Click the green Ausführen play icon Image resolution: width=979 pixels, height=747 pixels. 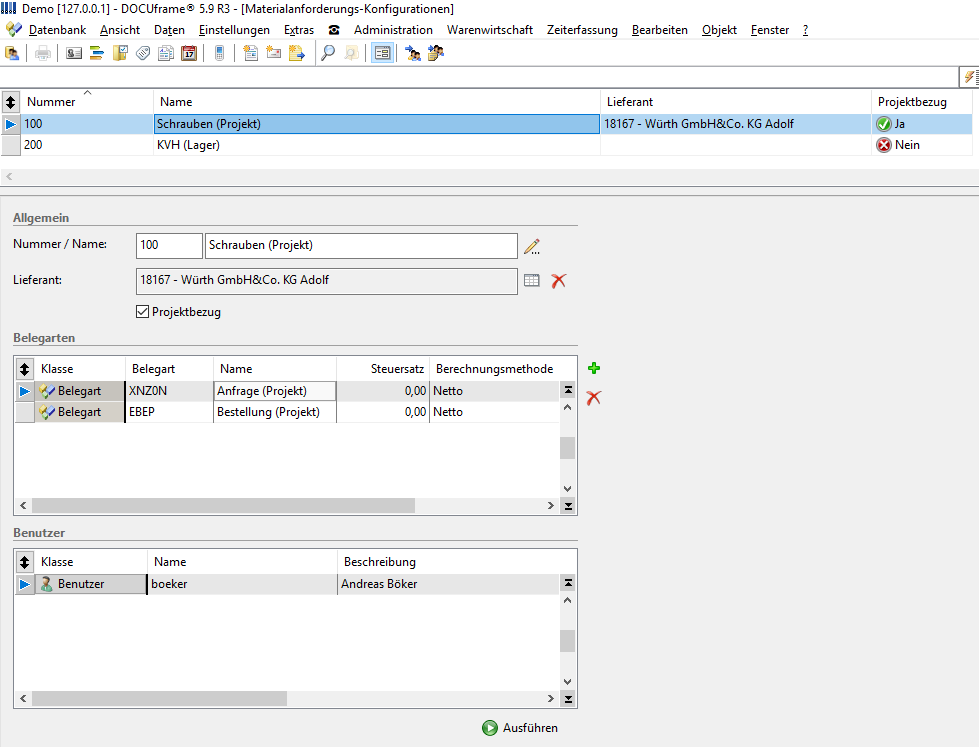coord(490,728)
